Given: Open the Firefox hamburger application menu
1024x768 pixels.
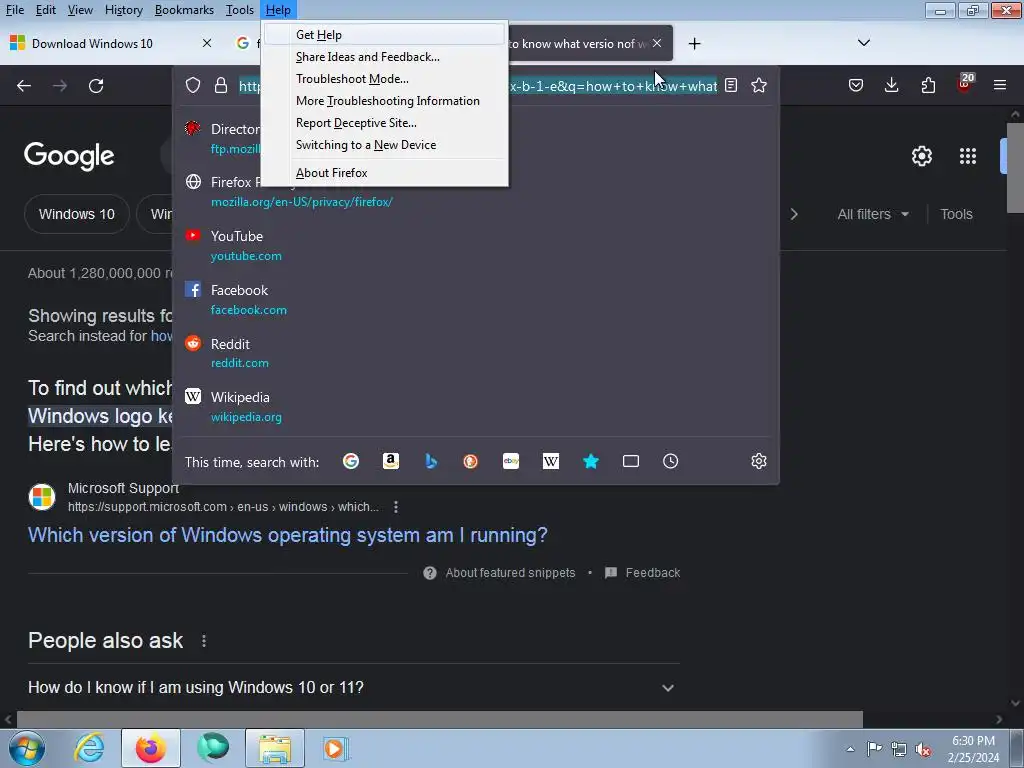Looking at the screenshot, I should [x=1000, y=86].
